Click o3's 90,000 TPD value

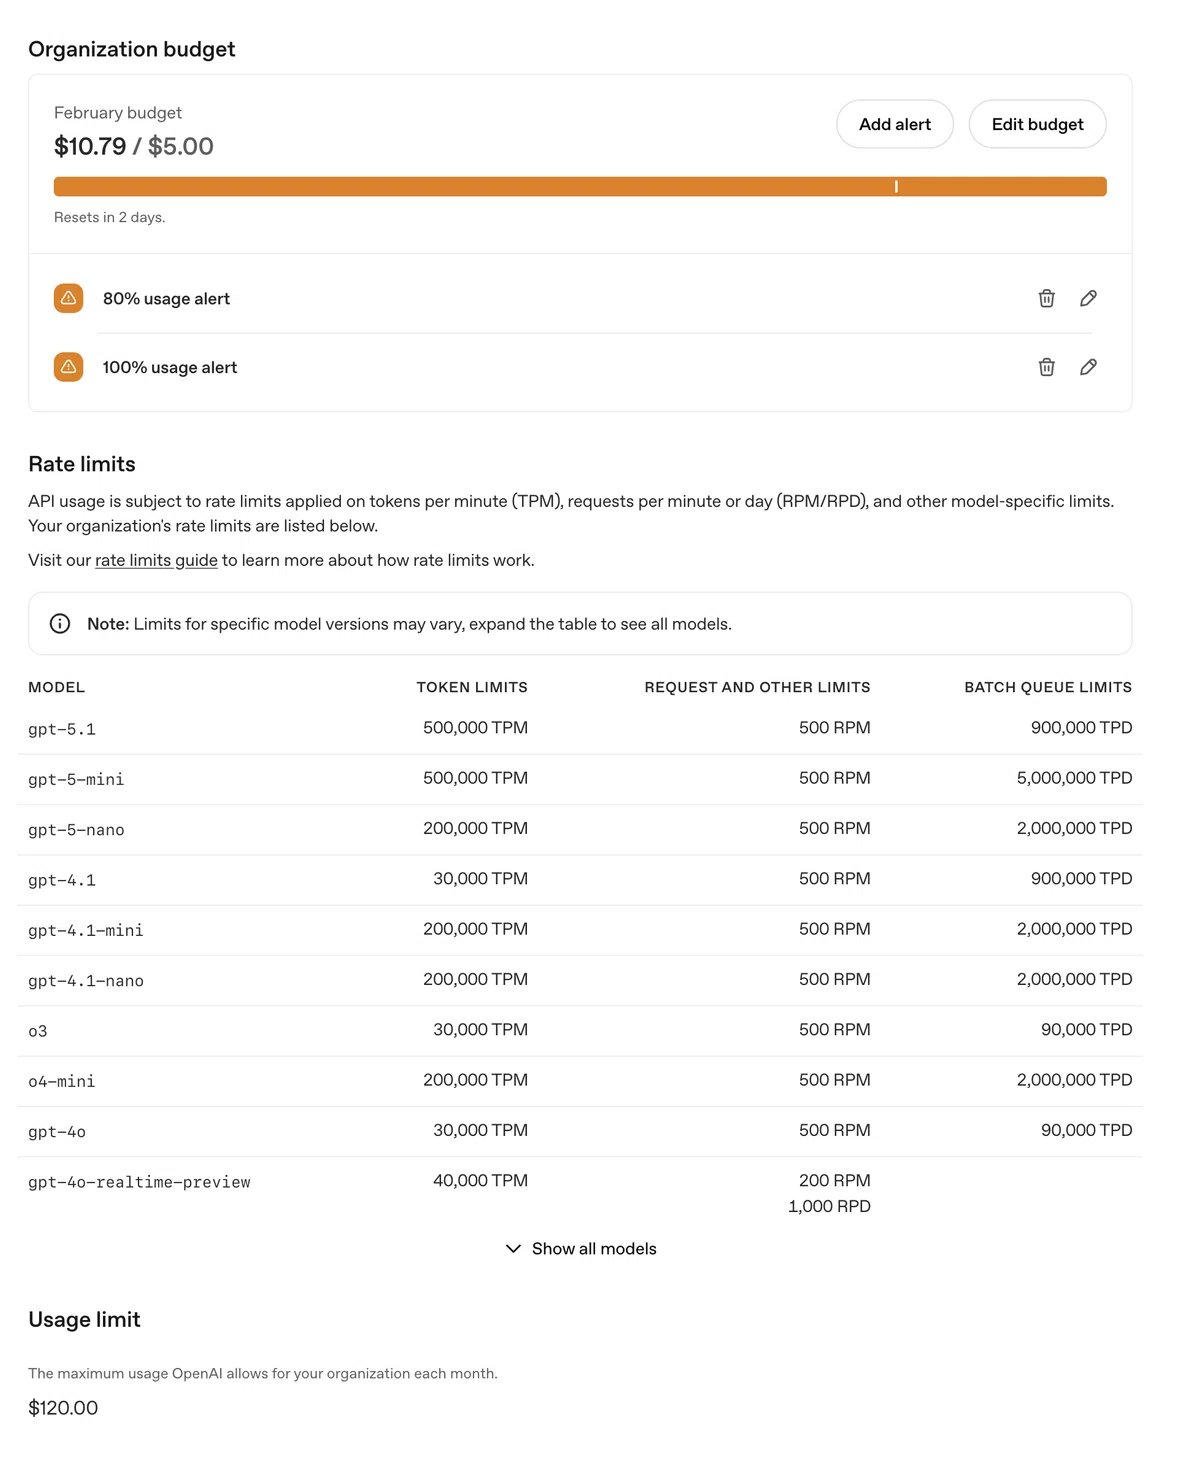(x=1086, y=1030)
